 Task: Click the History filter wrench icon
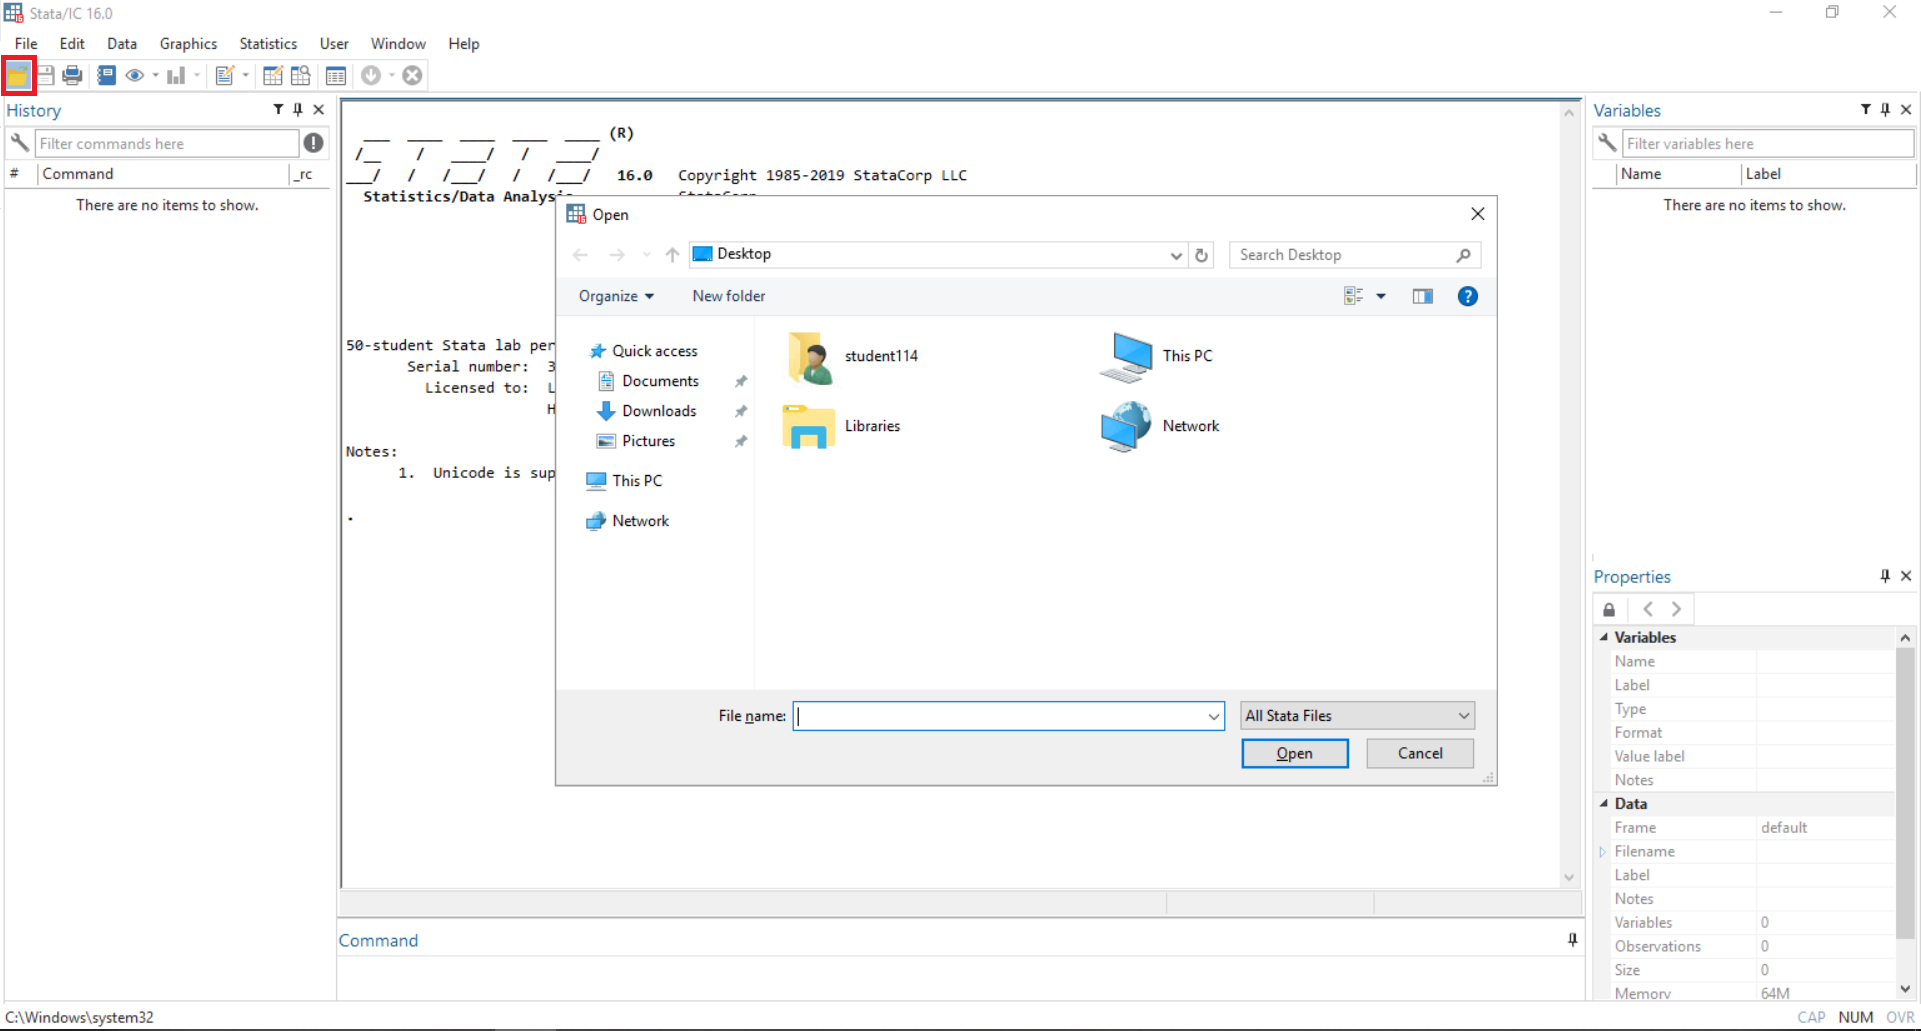pos(19,143)
